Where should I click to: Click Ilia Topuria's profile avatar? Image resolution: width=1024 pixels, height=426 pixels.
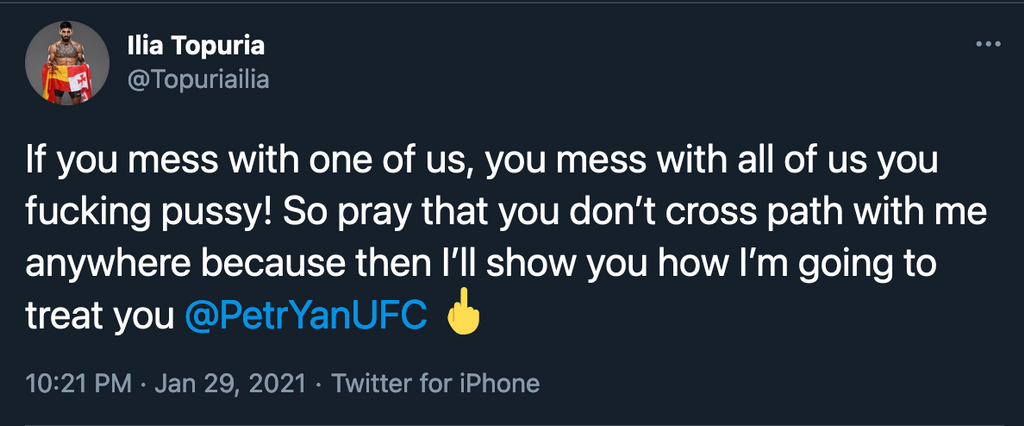(68, 62)
